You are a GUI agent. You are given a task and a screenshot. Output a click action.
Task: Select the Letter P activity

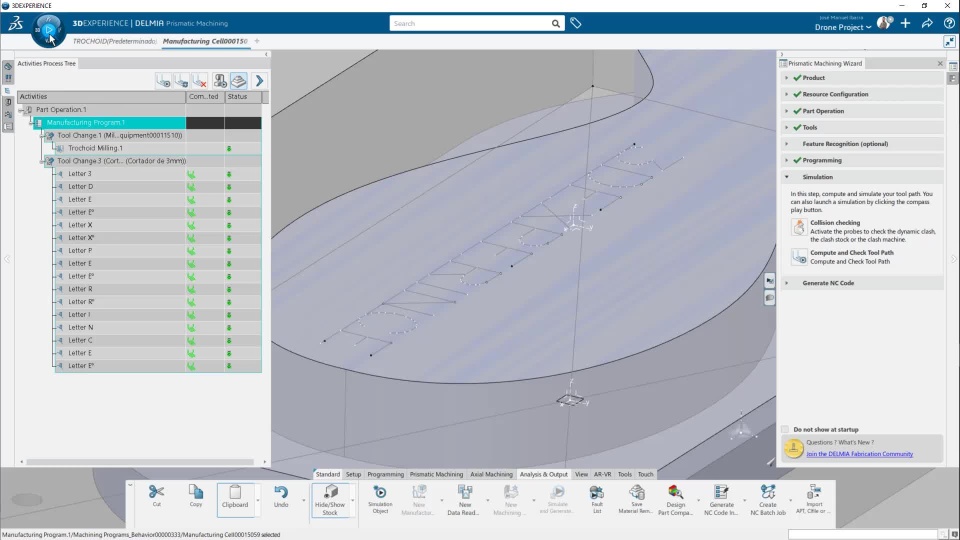80,250
